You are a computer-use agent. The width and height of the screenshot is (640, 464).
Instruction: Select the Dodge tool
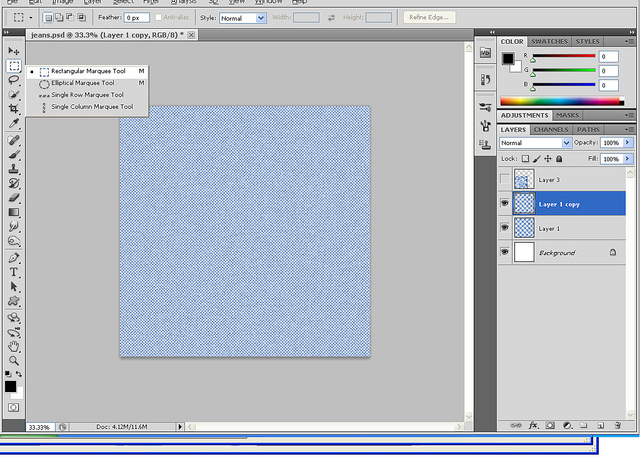tap(13, 241)
